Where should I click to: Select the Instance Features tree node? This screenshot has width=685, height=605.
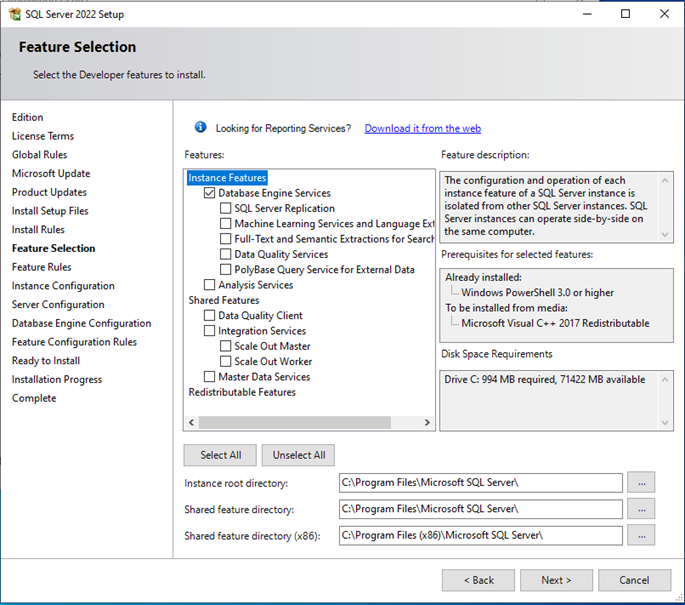pos(227,178)
